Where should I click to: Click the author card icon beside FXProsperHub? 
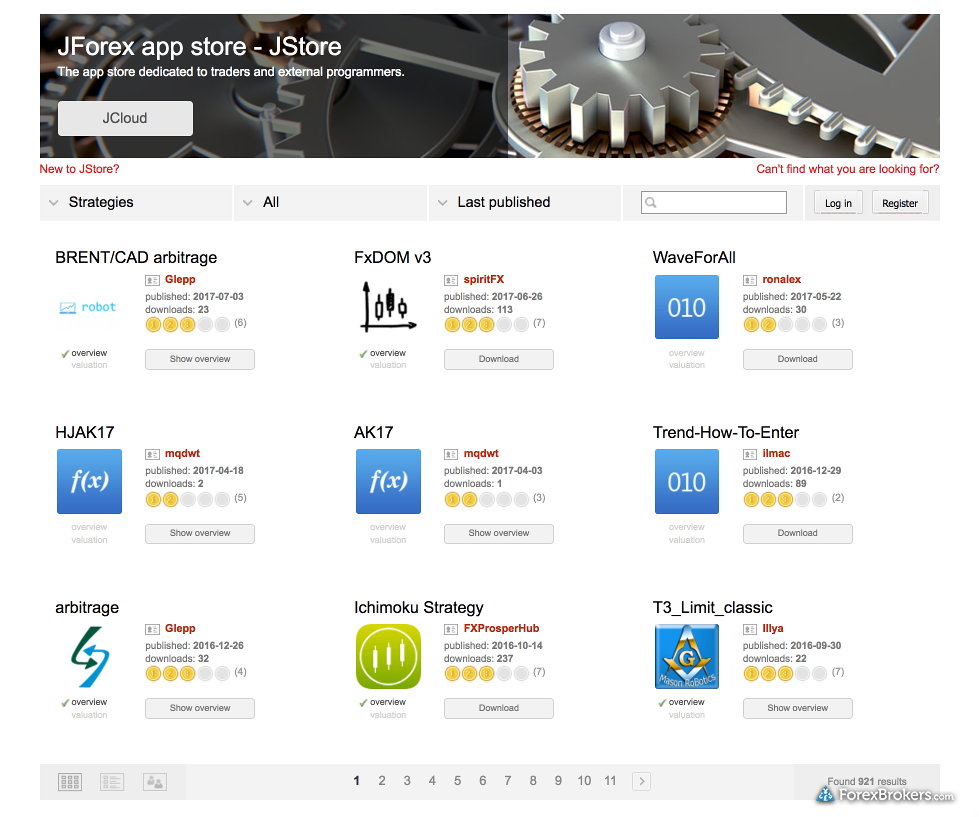click(x=451, y=629)
